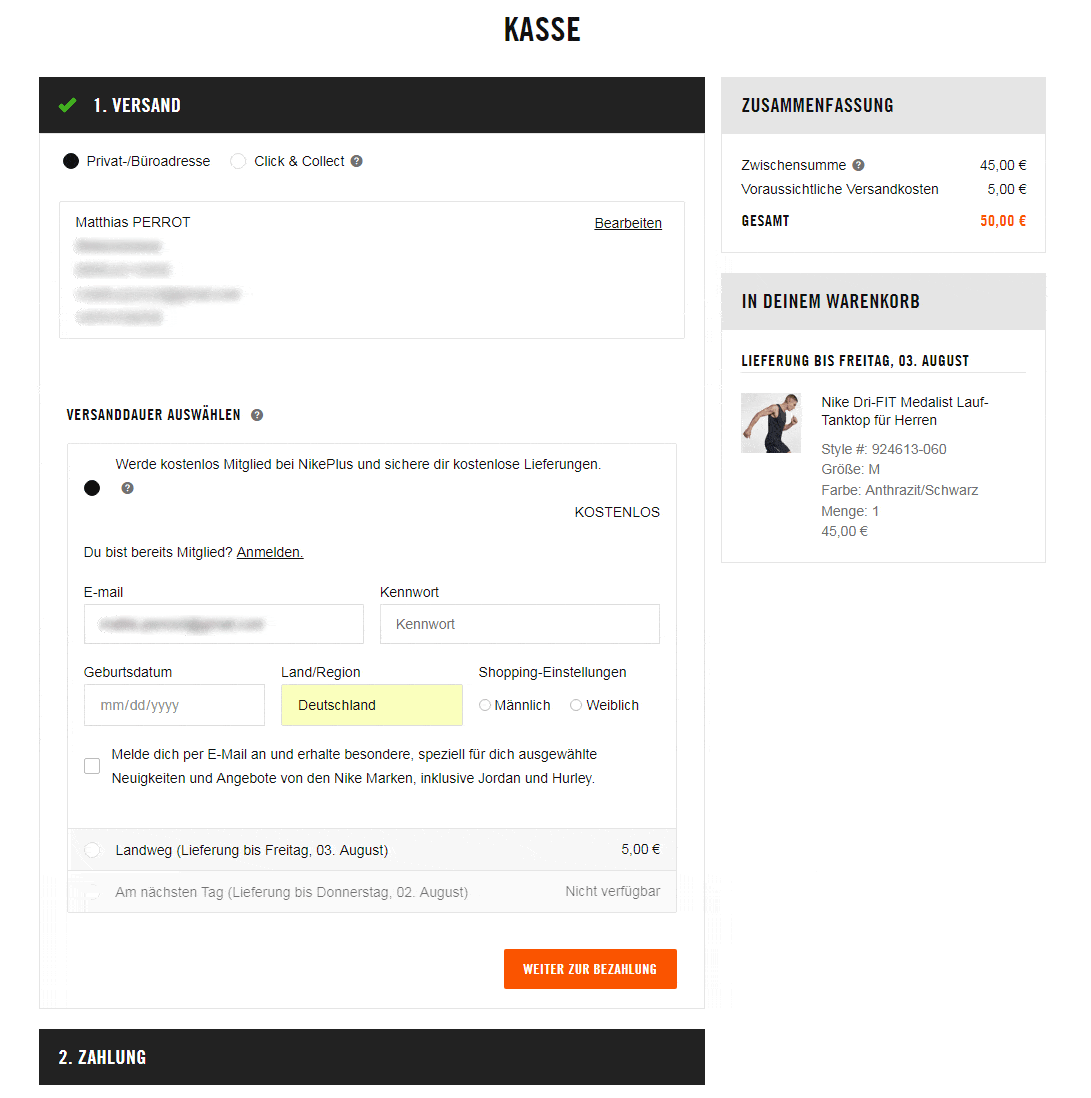1091x1098 pixels.
Task: Open the Nike Dri-FIT tank top thumbnail
Action: tap(771, 423)
